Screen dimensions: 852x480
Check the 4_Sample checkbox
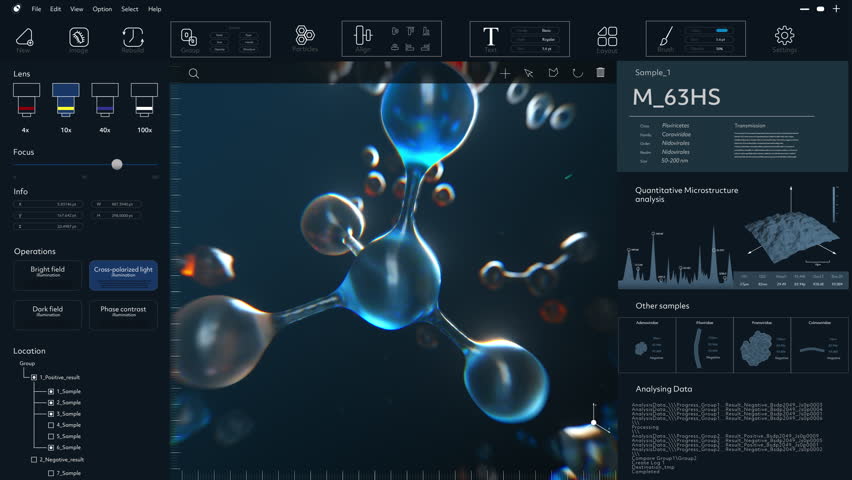tap(51, 425)
